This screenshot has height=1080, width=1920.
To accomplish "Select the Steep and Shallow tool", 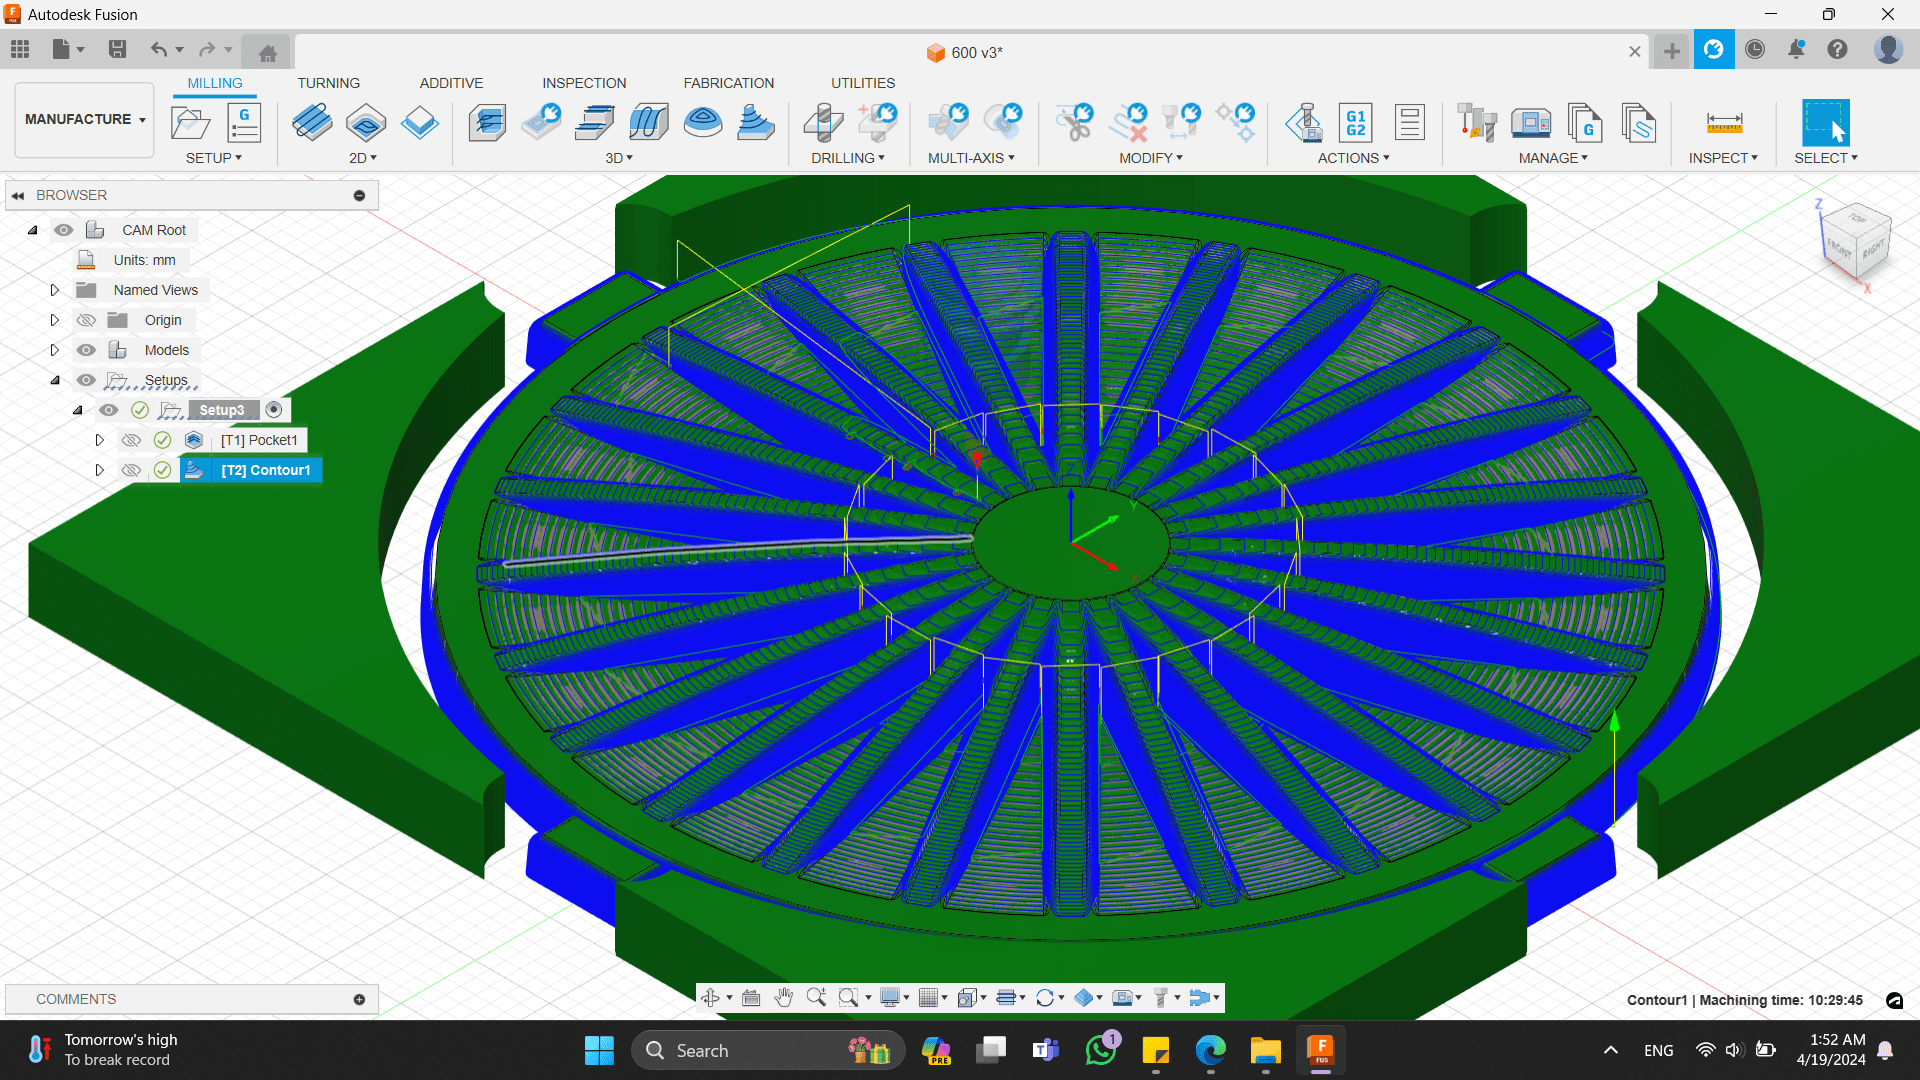I will pyautogui.click(x=595, y=123).
